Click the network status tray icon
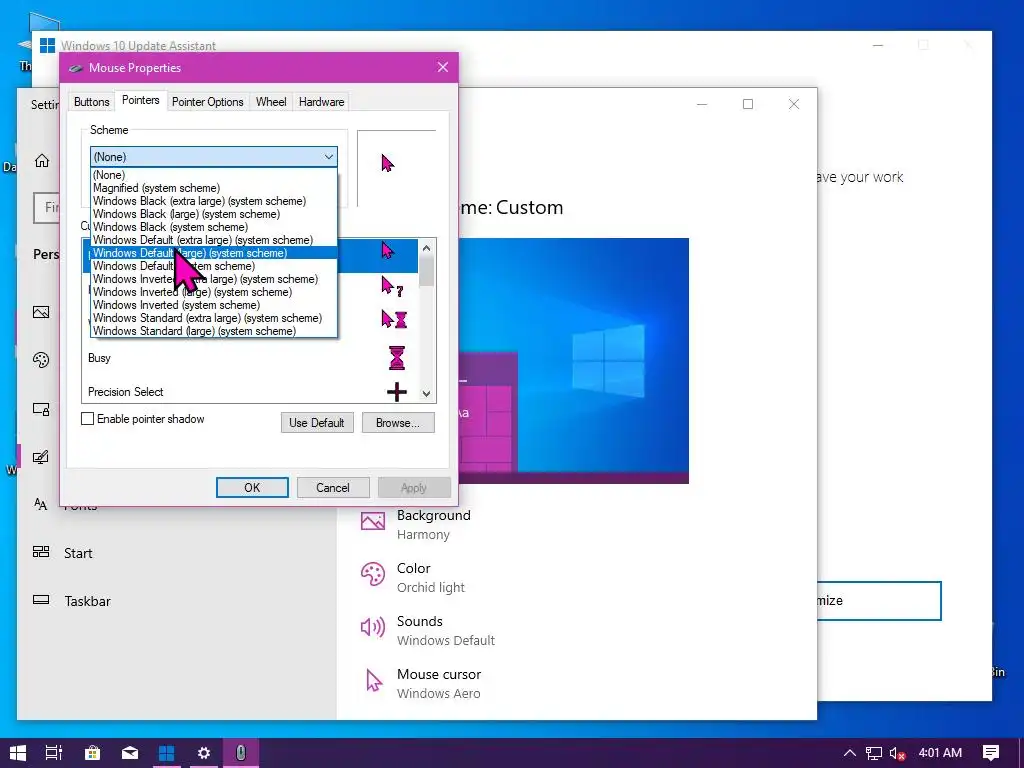The height and width of the screenshot is (768, 1024). point(873,753)
